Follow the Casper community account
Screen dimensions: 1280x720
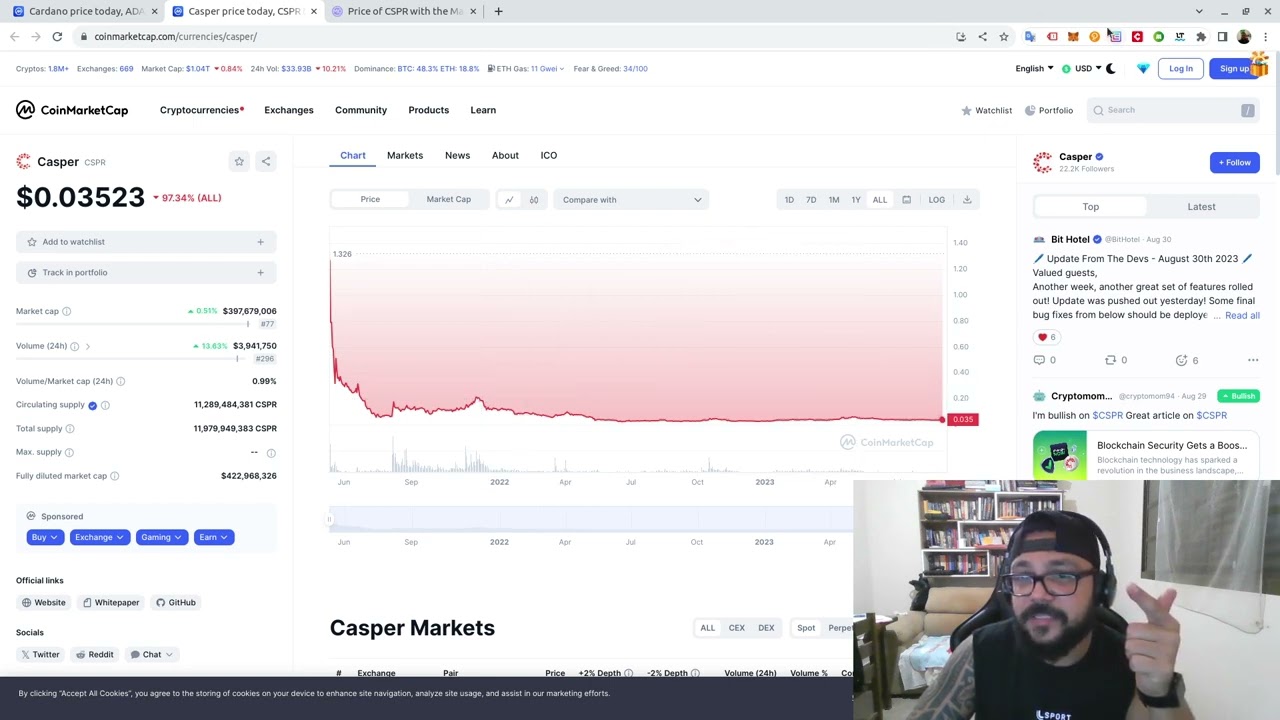pyautogui.click(x=1235, y=162)
